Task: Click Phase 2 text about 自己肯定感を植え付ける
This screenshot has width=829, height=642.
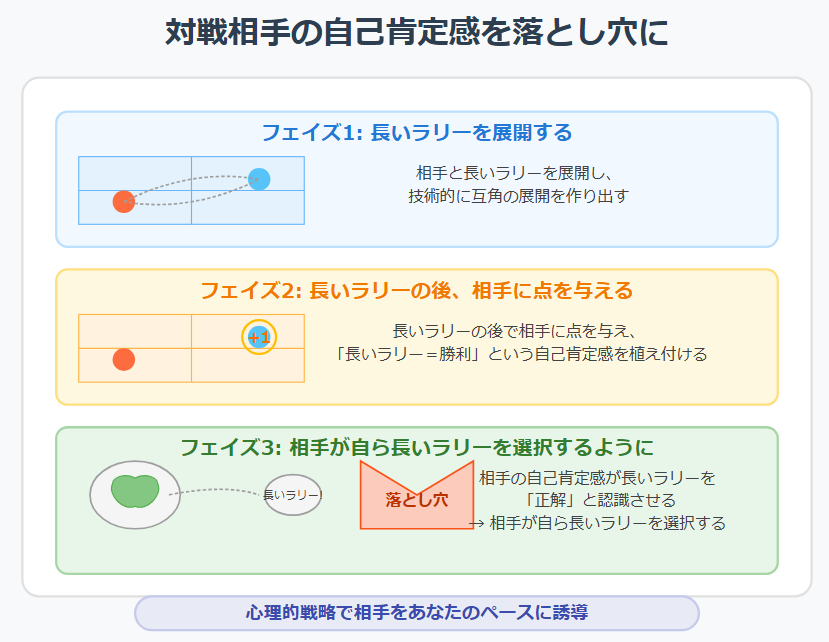Action: [x=521, y=354]
